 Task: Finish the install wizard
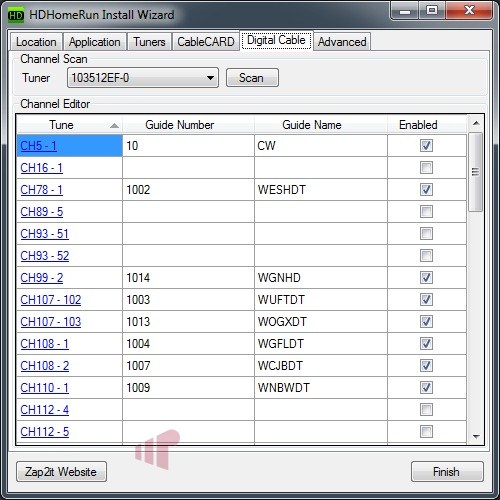[447, 472]
